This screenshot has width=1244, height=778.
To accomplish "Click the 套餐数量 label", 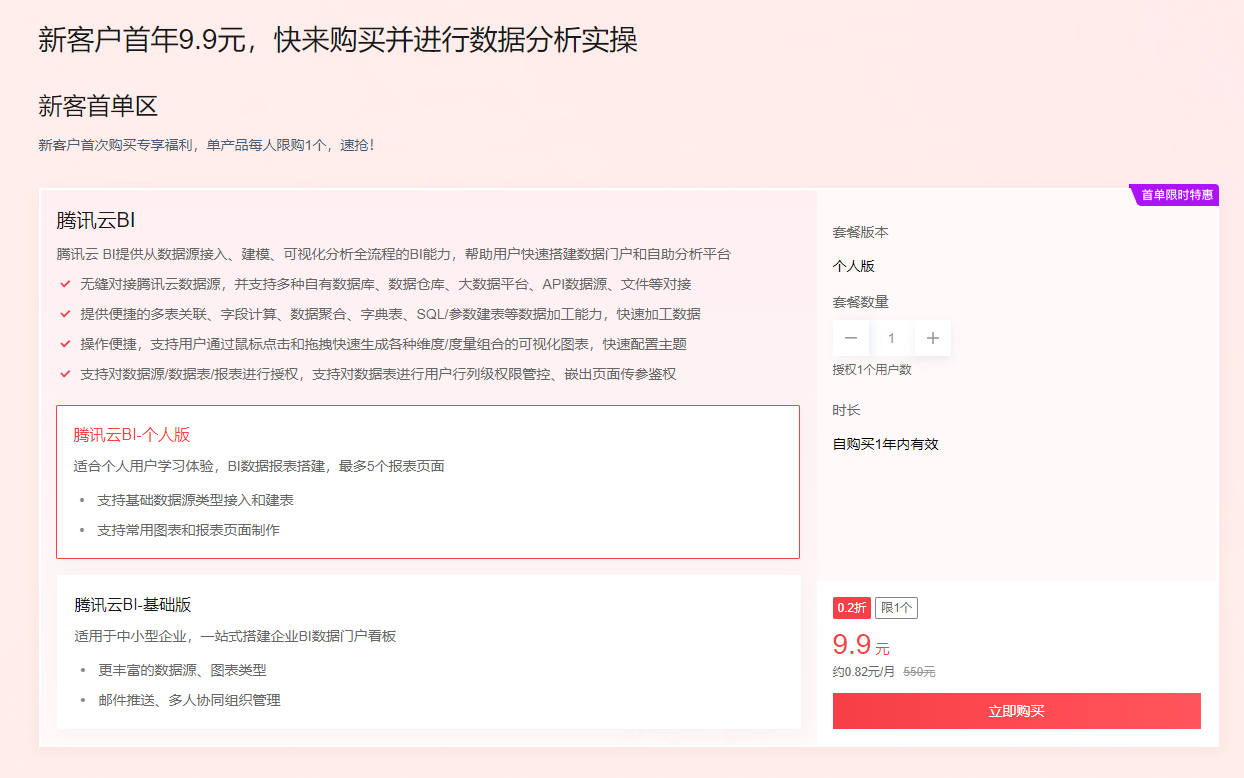I will (861, 302).
